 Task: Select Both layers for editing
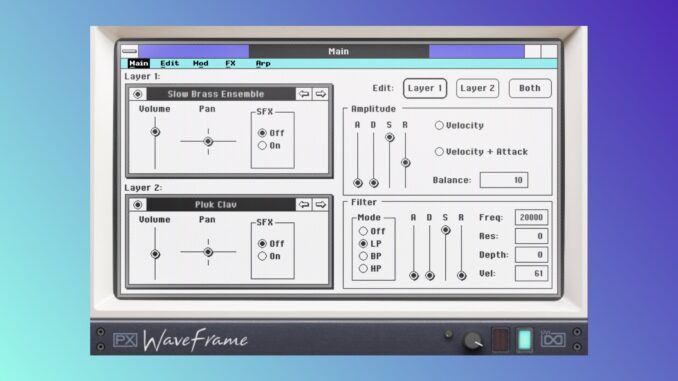click(530, 88)
